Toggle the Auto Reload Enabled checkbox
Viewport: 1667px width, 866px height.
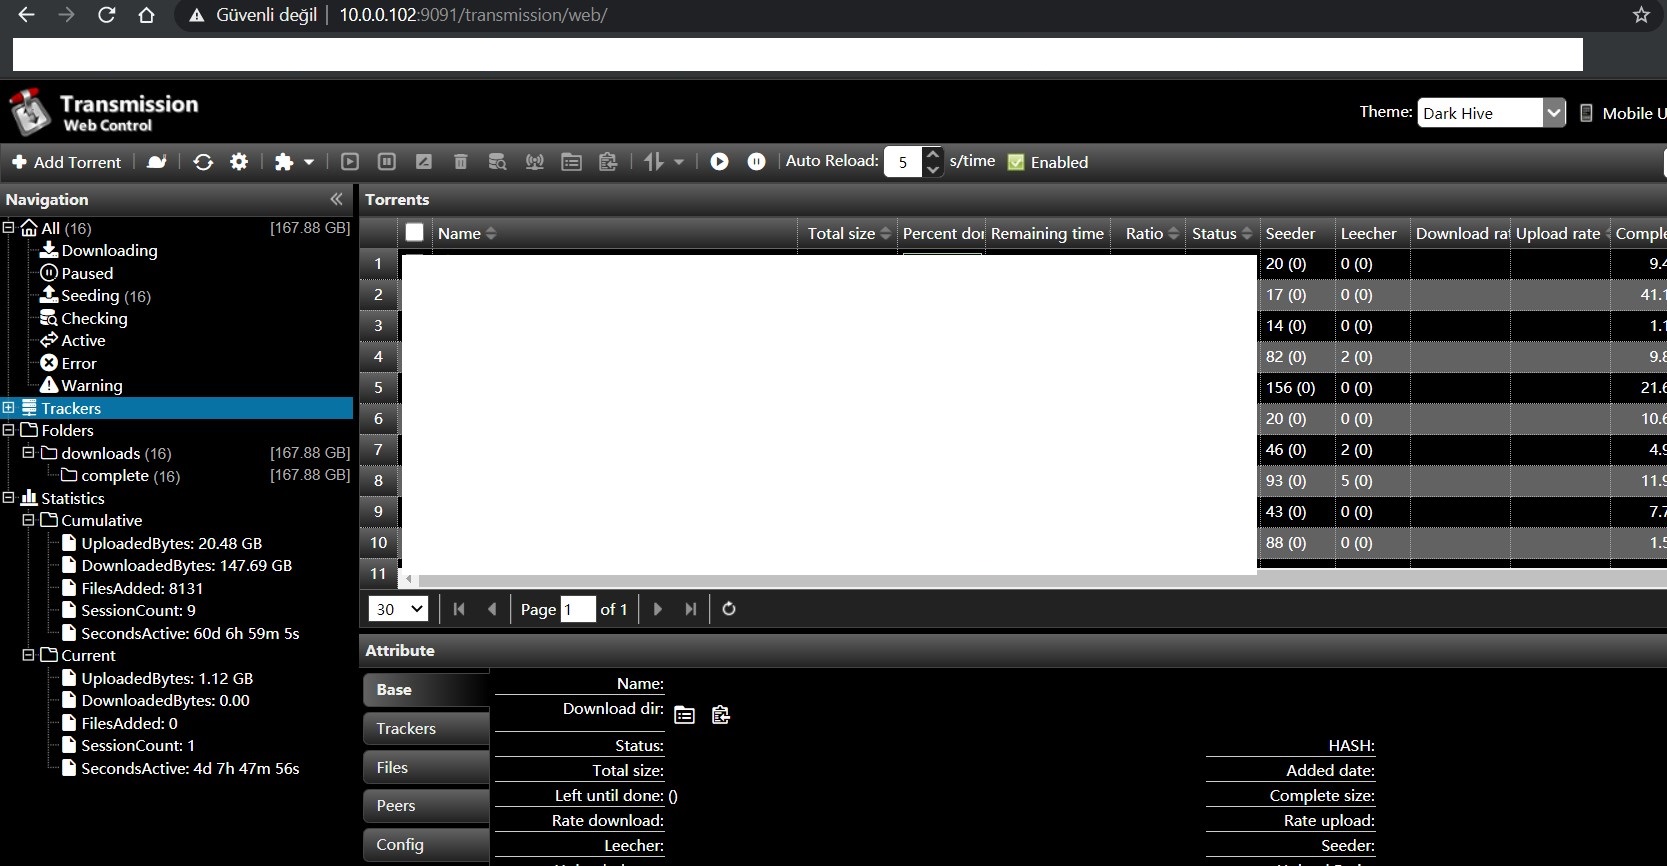pos(1016,162)
